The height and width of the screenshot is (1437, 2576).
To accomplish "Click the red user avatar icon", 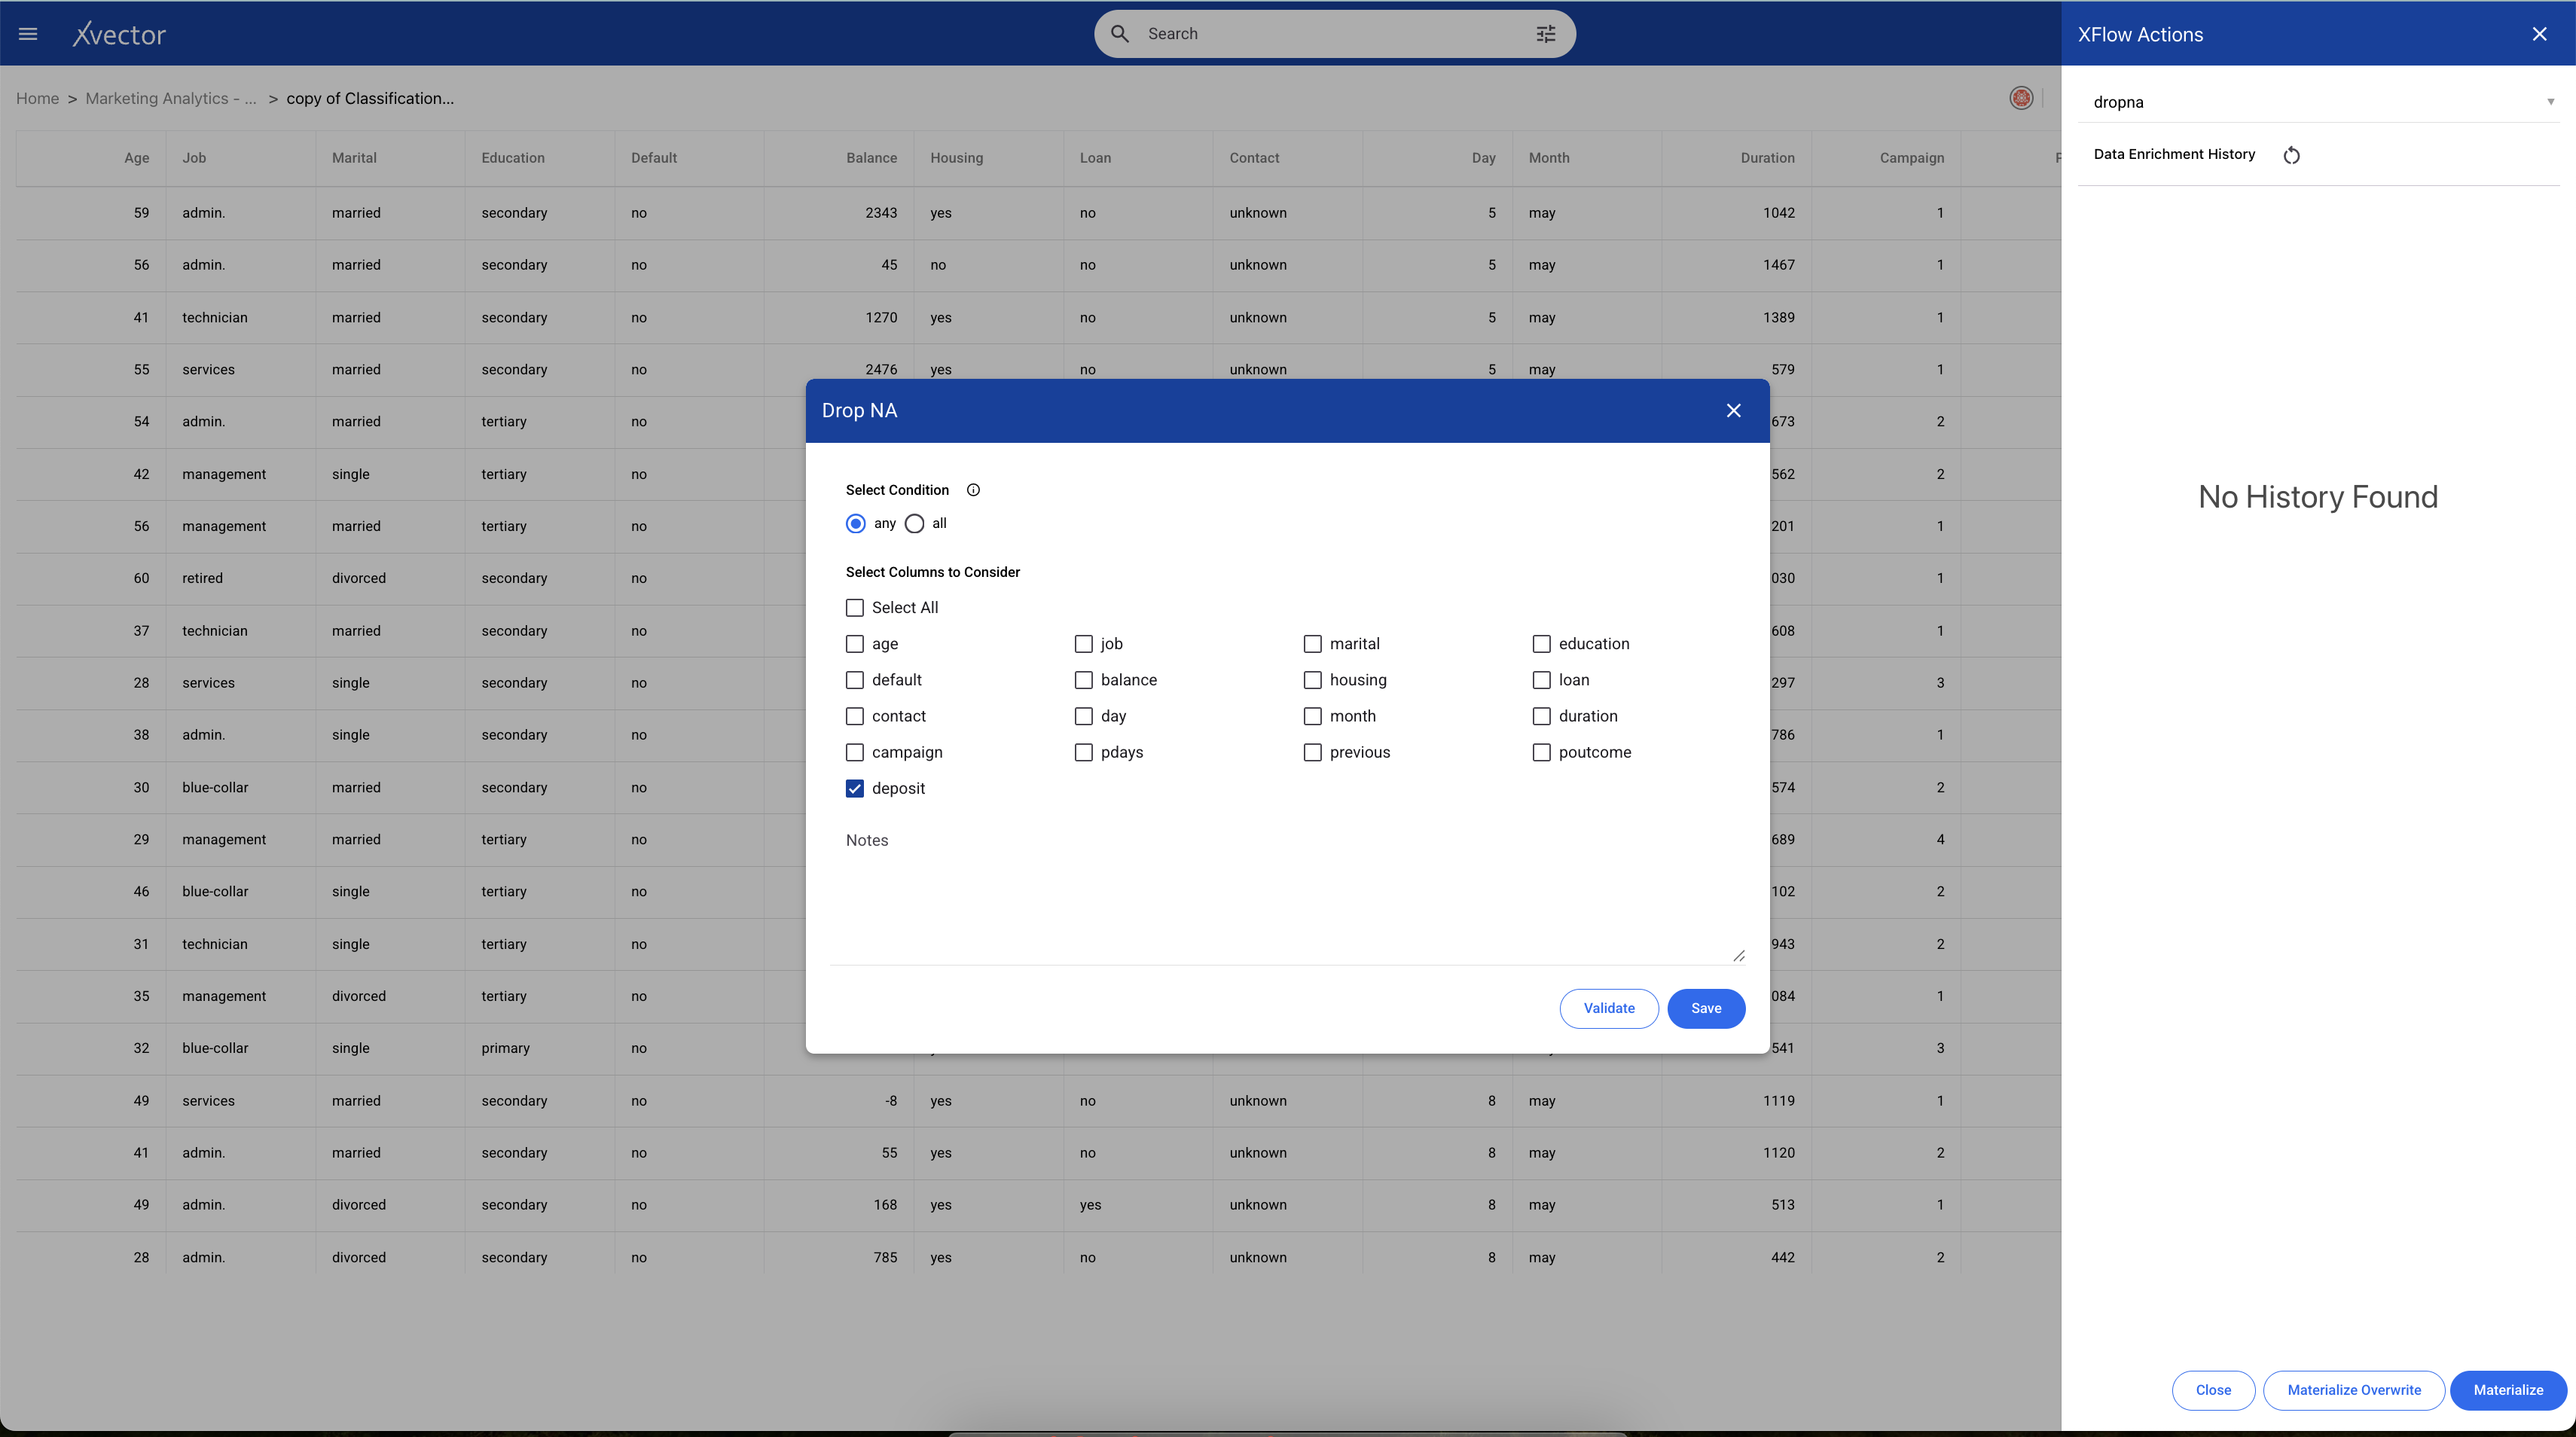I will tap(2021, 98).
